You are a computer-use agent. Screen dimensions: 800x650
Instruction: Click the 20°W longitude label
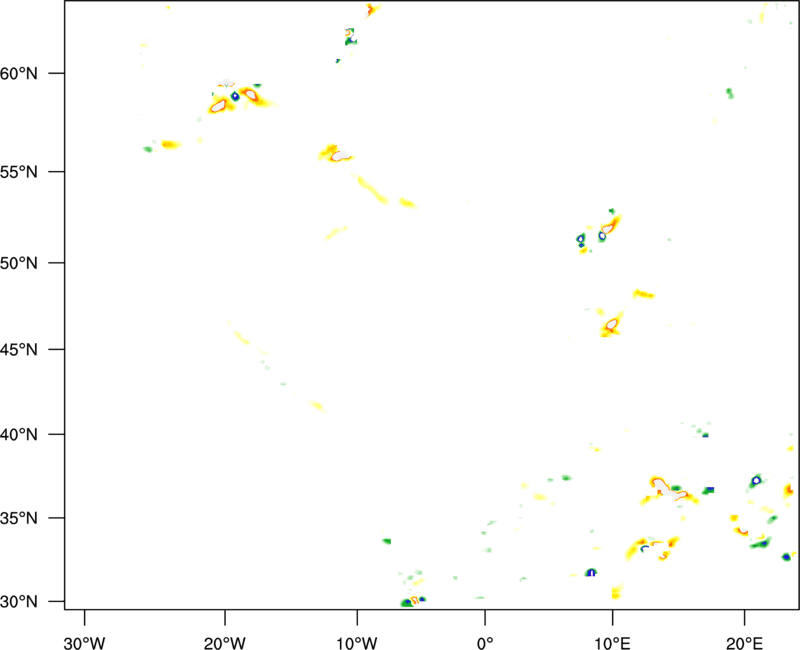click(225, 643)
